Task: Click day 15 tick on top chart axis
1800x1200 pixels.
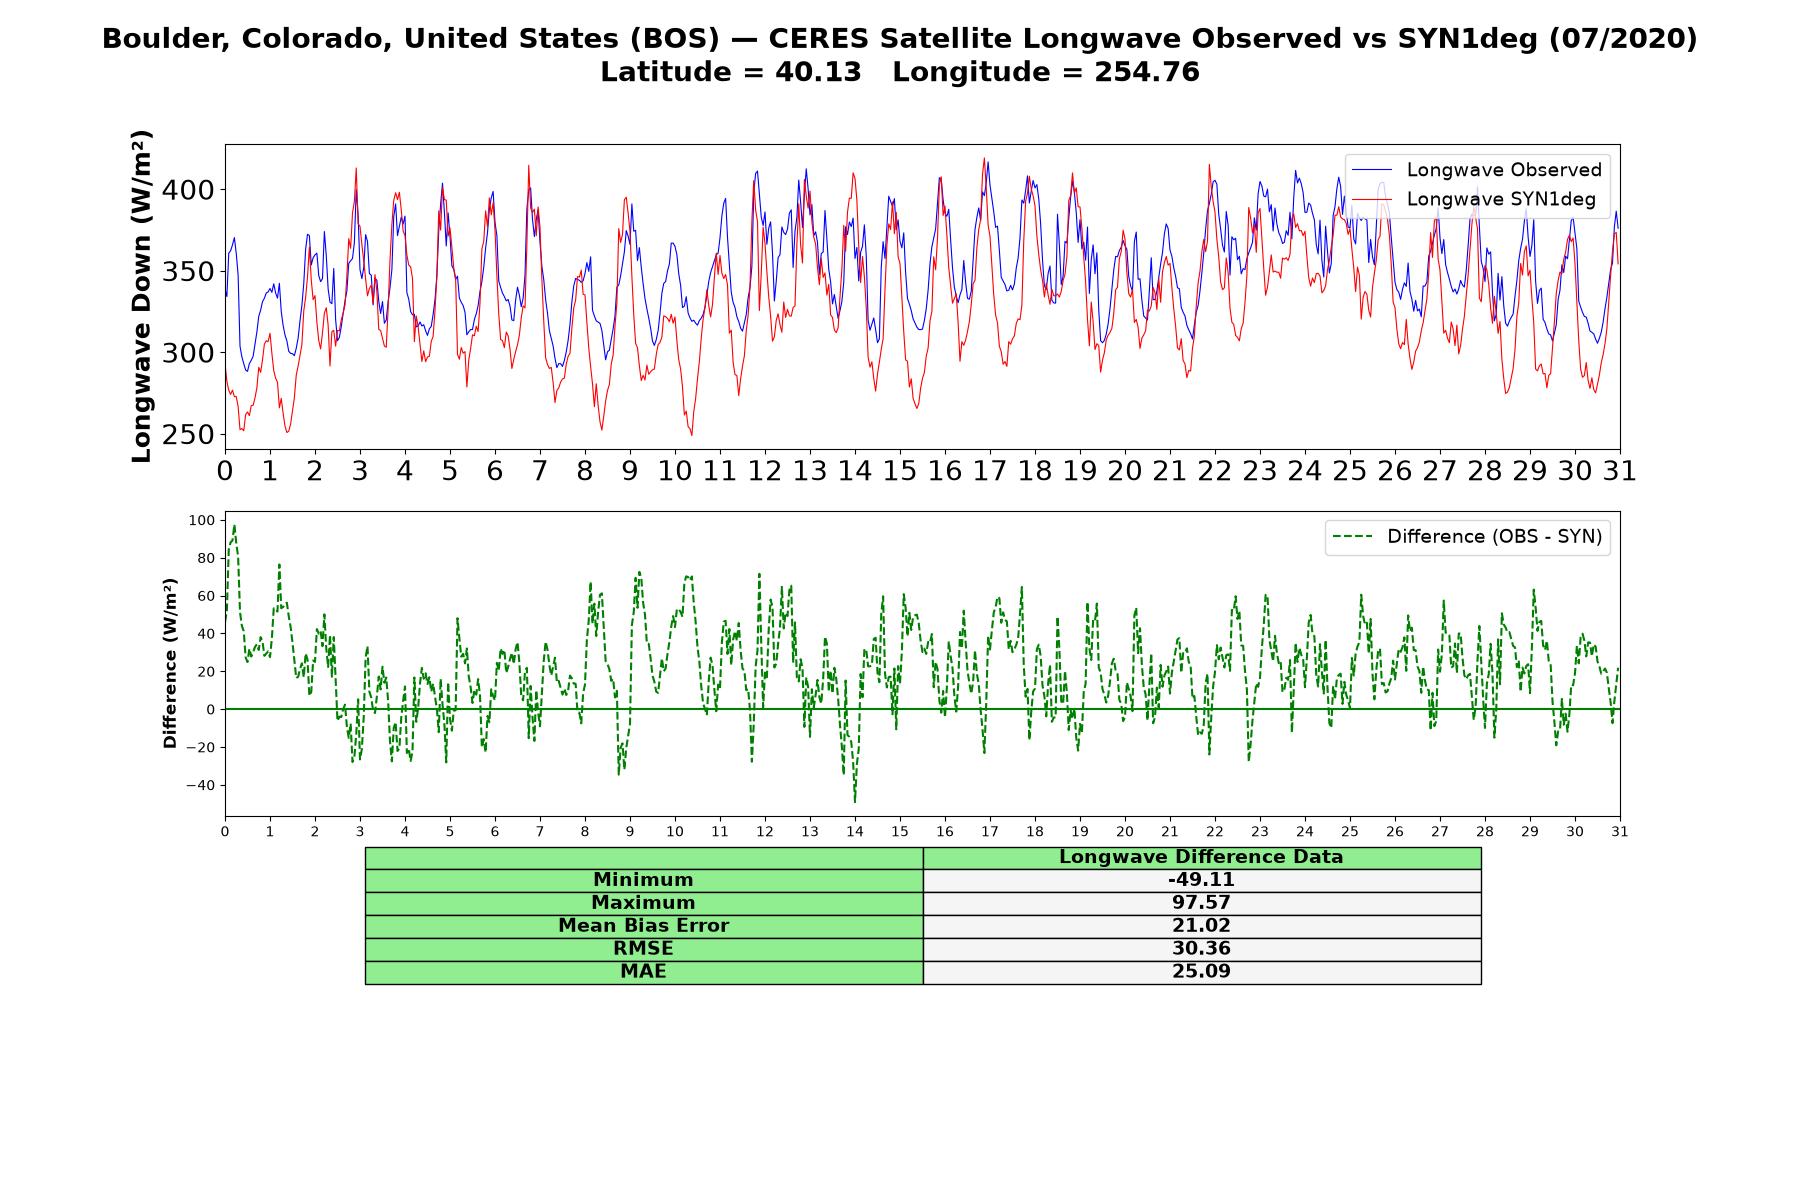Action: coord(900,471)
